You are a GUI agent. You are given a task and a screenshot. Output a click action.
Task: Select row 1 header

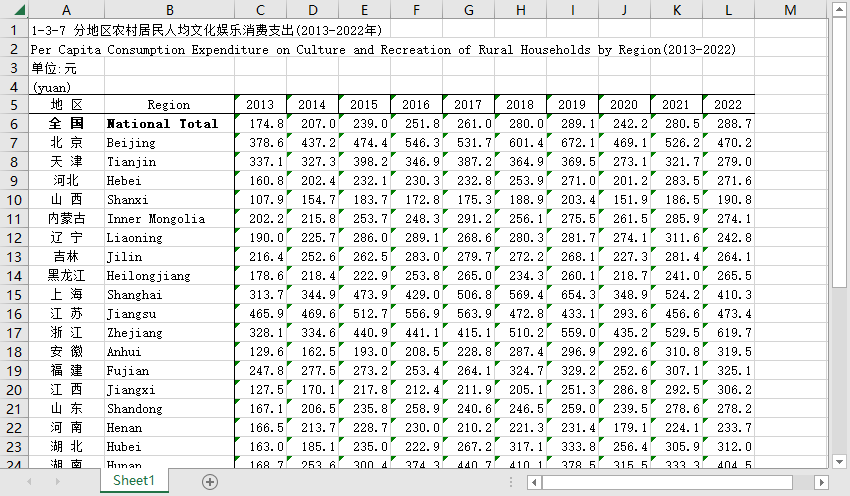(x=14, y=30)
